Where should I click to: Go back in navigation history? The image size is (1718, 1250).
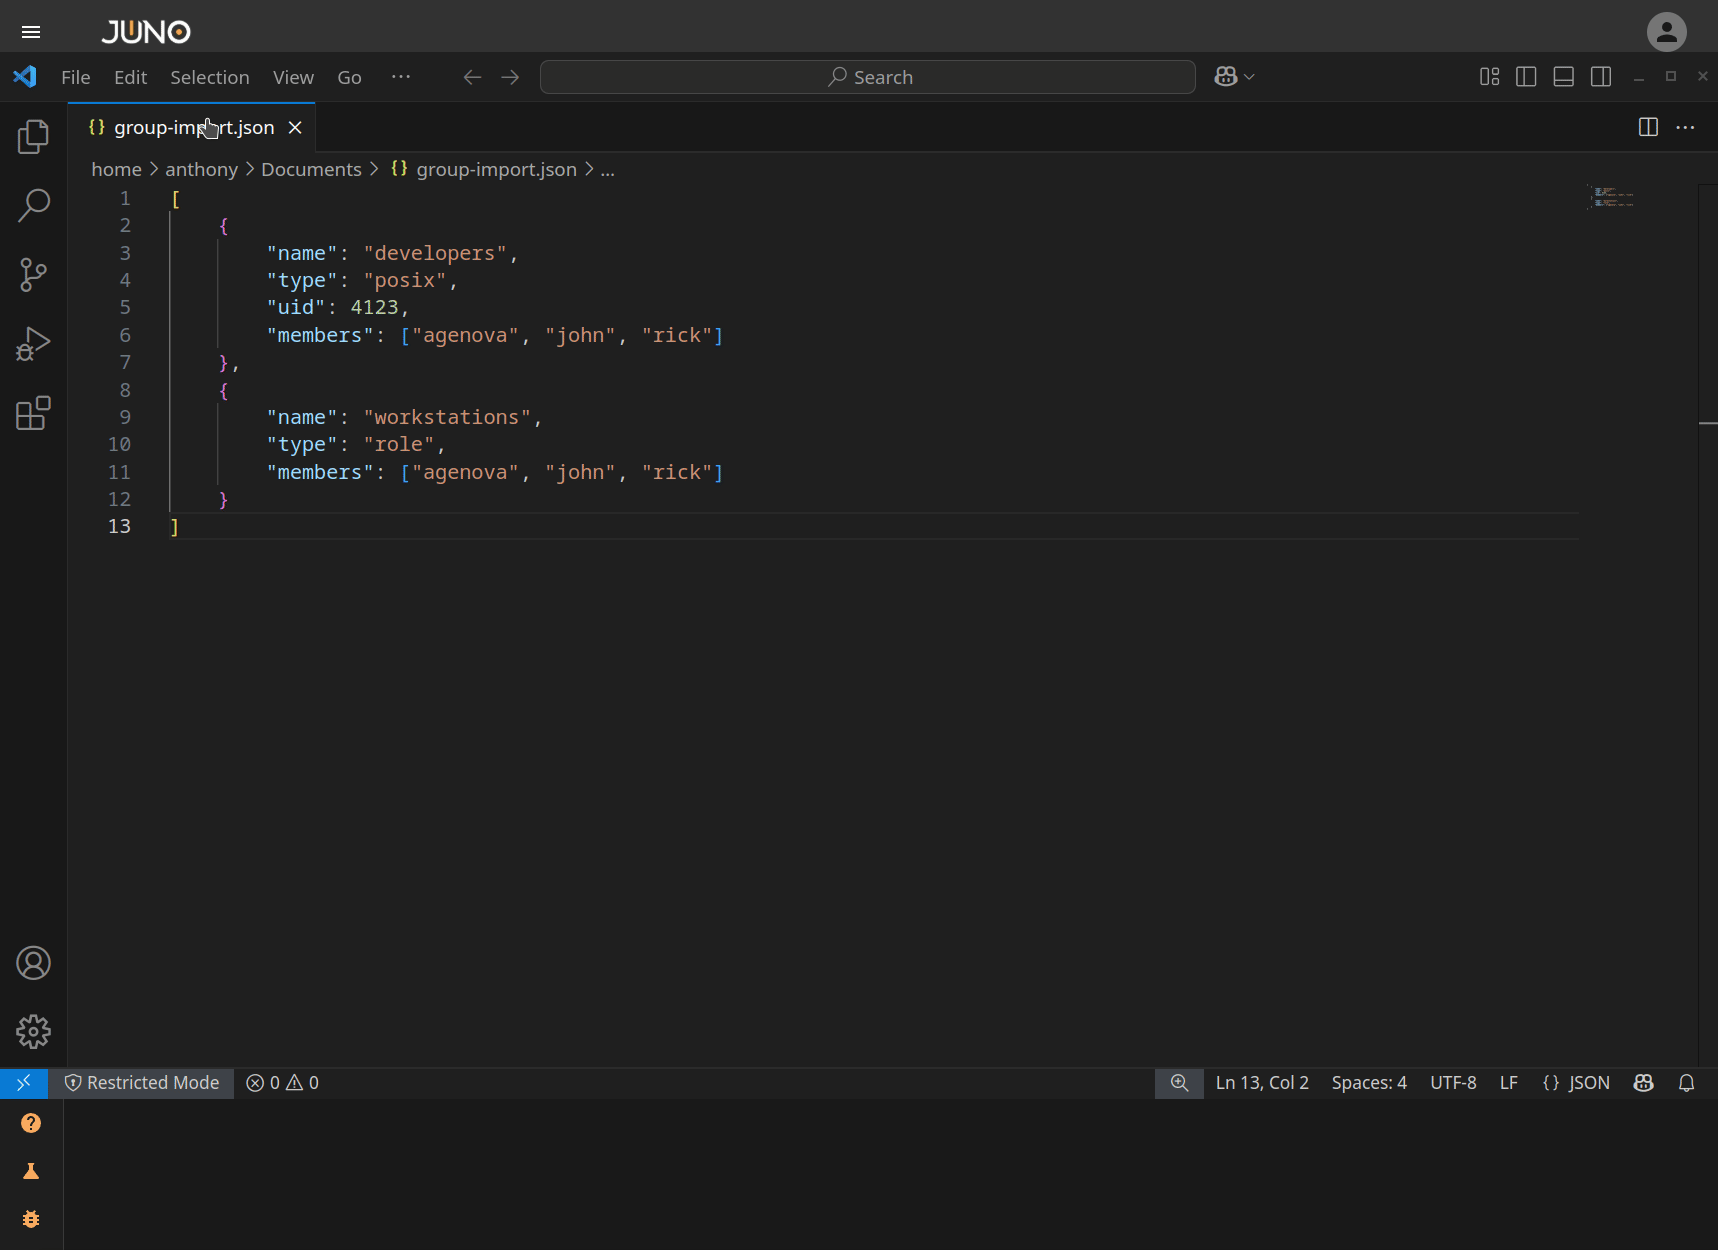(x=472, y=77)
